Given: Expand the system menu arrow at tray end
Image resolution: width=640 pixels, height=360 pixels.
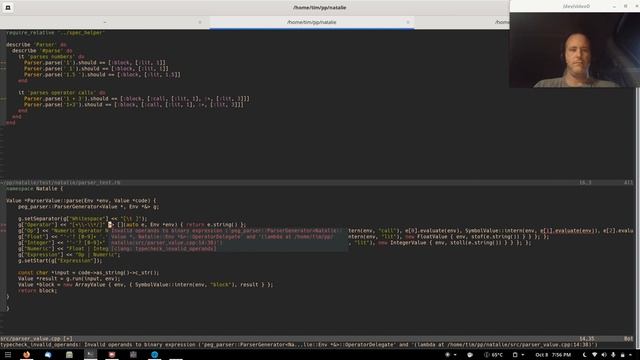Looking at the screenshot, I should click(x=631, y=355).
